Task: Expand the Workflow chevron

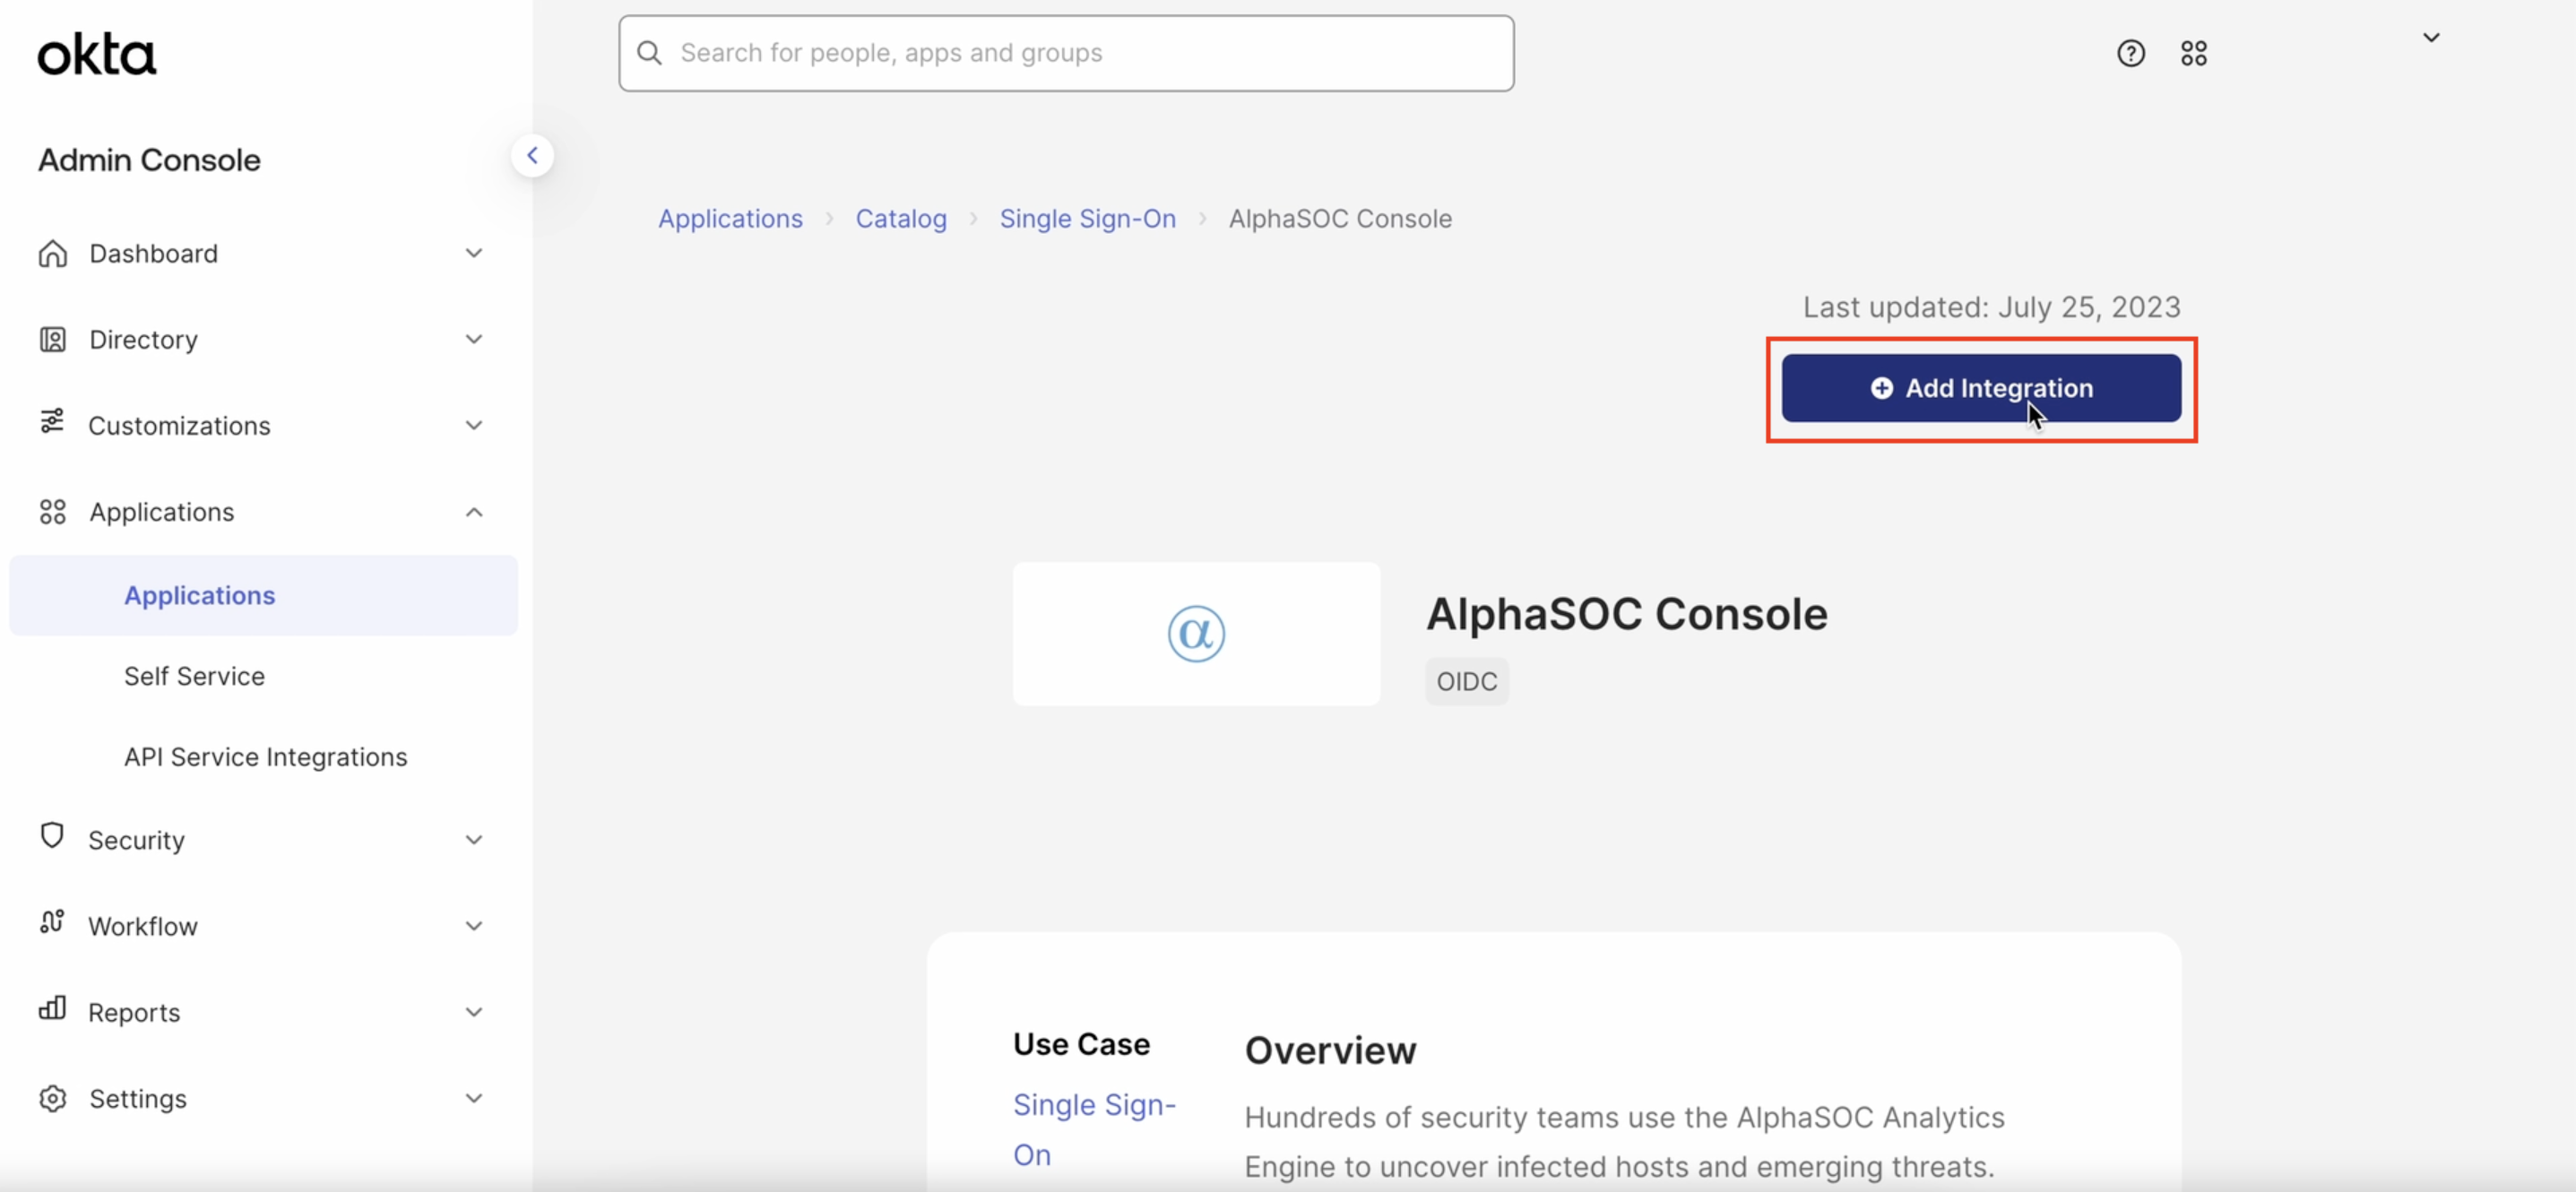Action: click(474, 926)
